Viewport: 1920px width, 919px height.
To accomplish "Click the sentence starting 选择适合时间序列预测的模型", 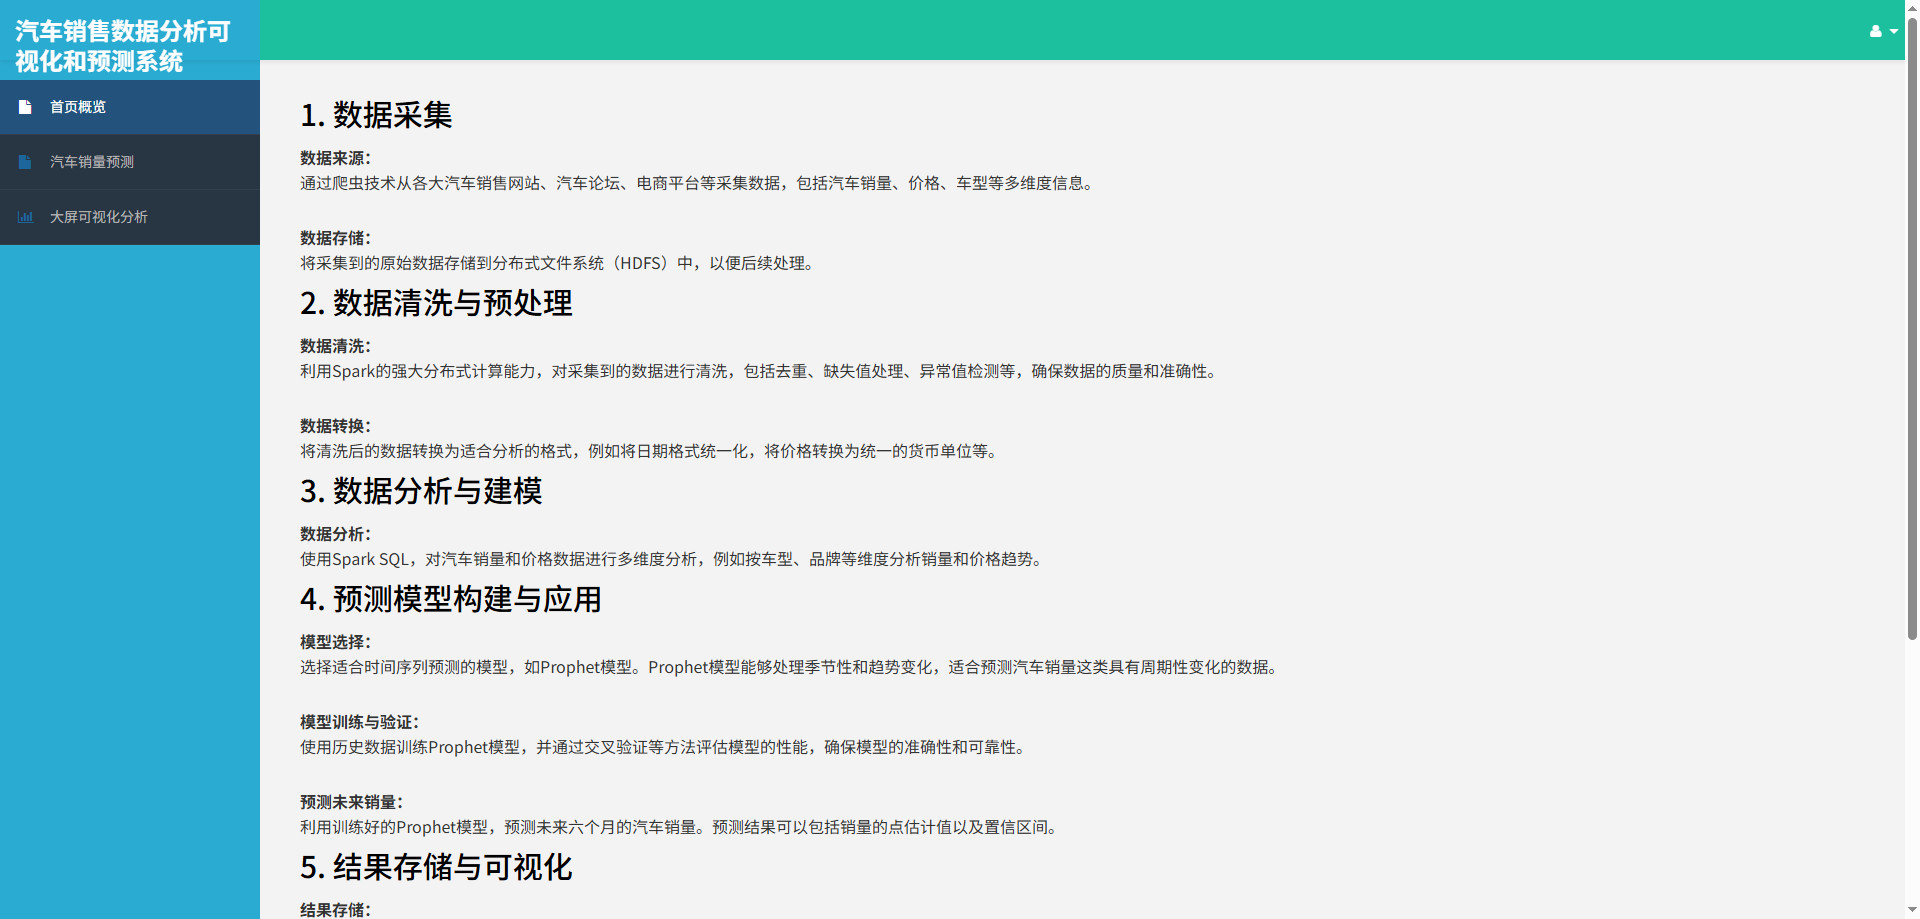I will pos(792,667).
